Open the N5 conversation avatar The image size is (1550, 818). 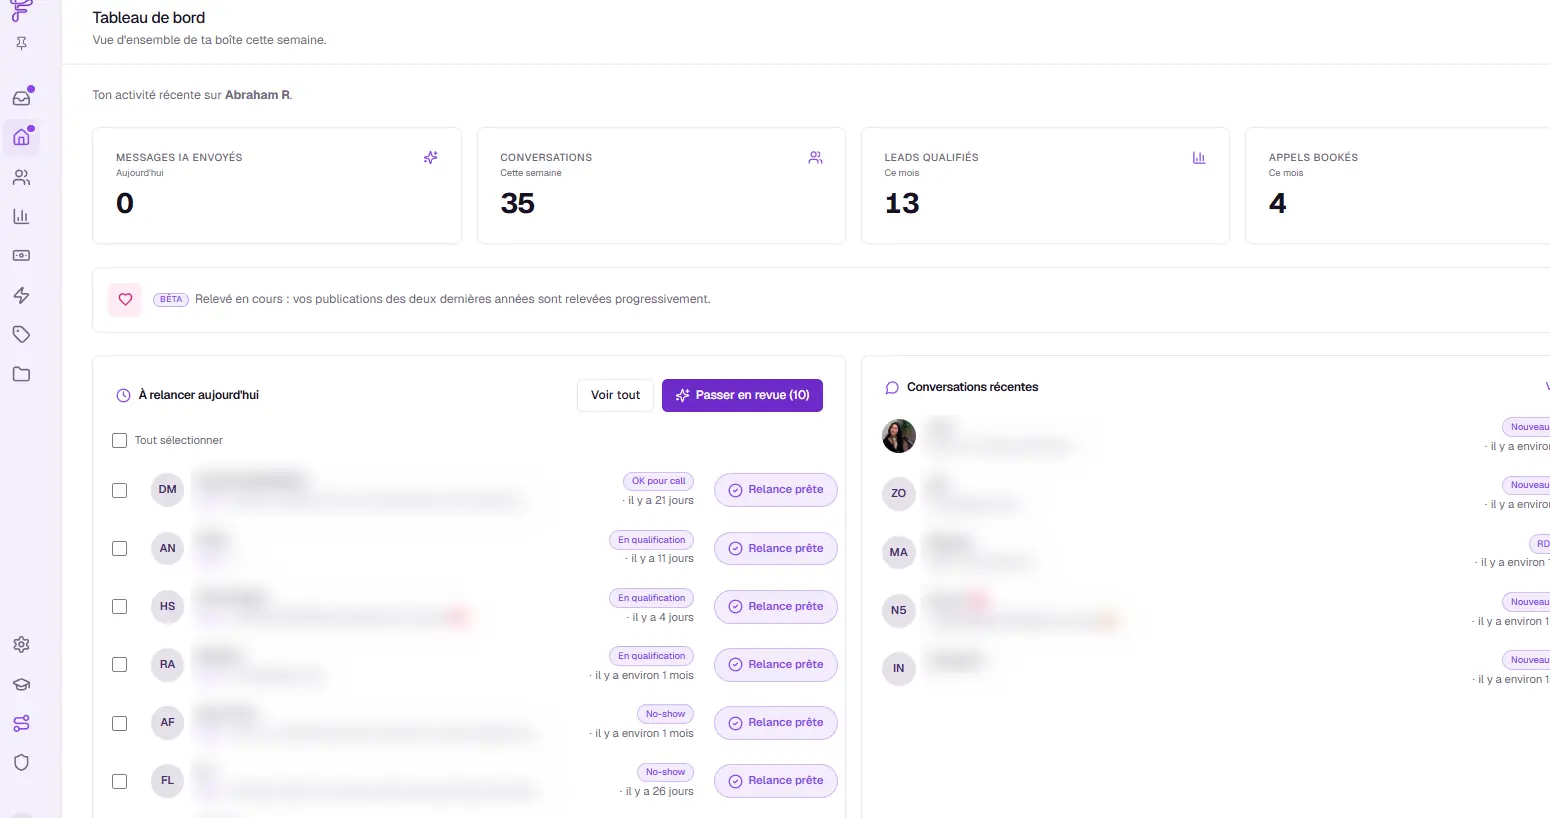[899, 610]
